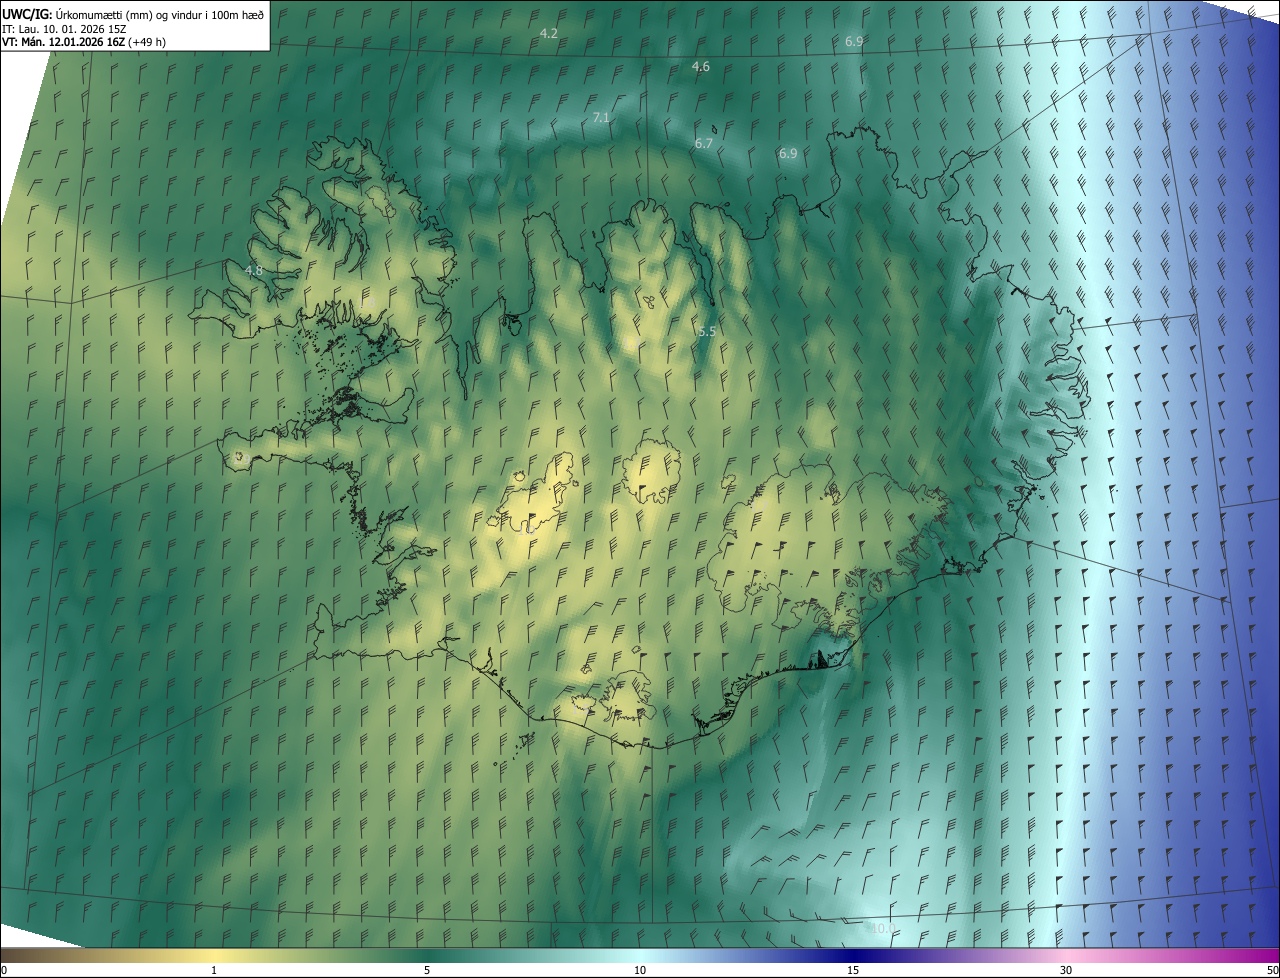This screenshot has width=1280, height=978.
Task: Click the '30' tick label on the color scale
Action: (1066, 970)
